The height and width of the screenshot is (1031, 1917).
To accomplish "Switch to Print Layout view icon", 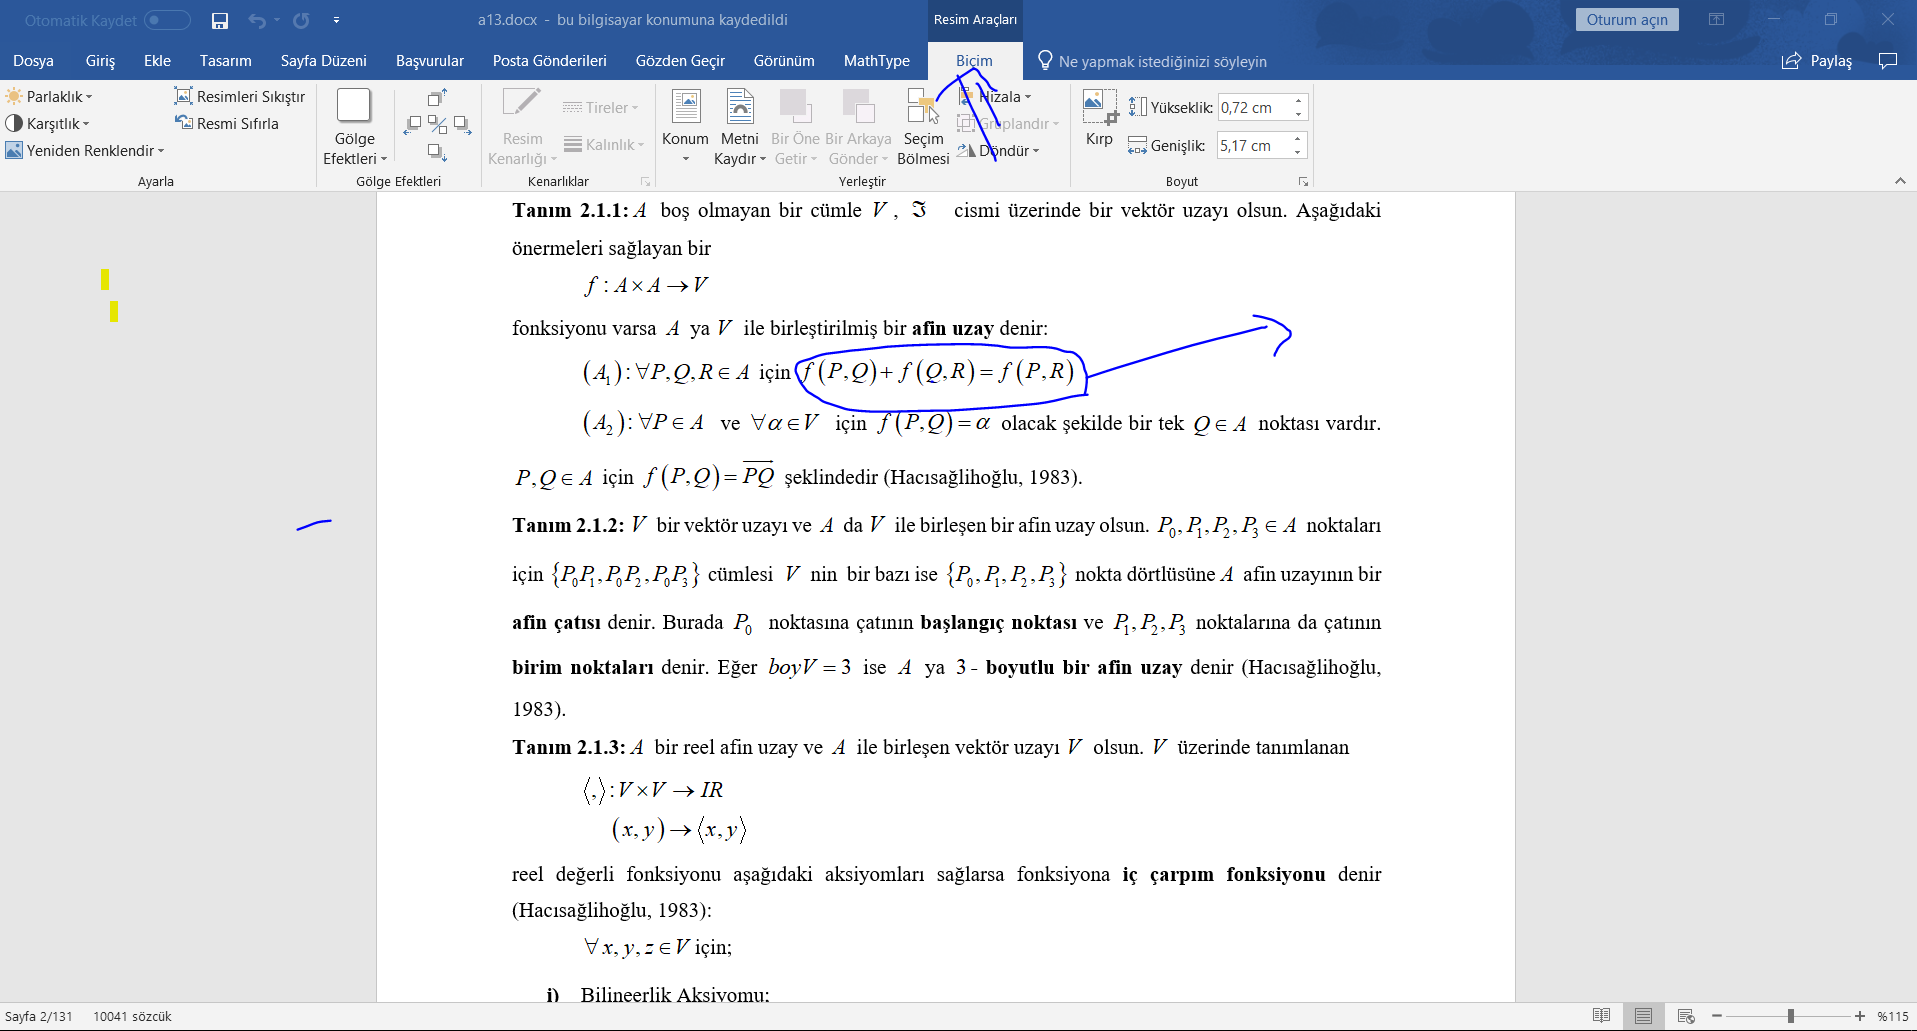I will click(1643, 1016).
